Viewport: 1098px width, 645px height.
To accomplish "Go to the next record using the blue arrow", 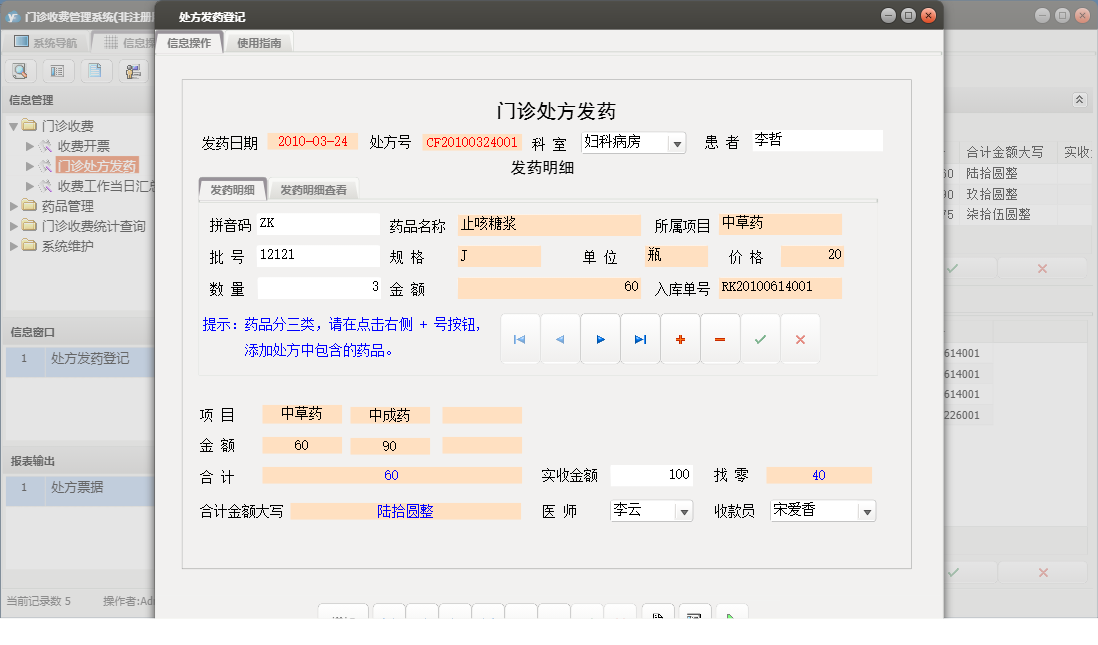I will tap(599, 338).
